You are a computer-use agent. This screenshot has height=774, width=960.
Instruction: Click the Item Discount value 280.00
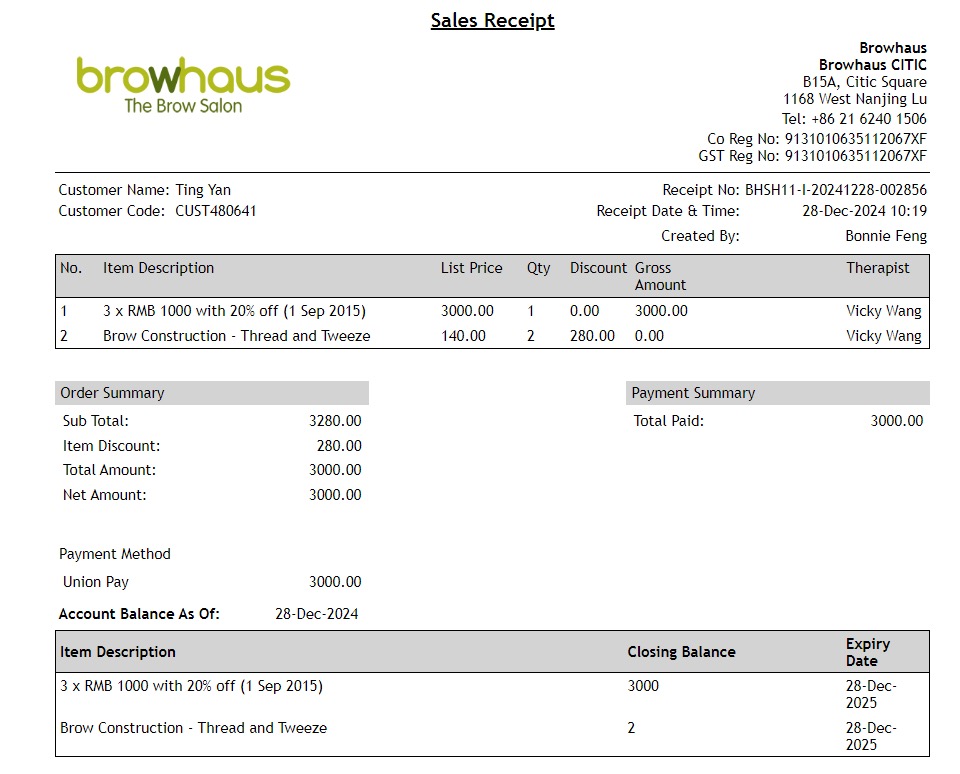(339, 446)
